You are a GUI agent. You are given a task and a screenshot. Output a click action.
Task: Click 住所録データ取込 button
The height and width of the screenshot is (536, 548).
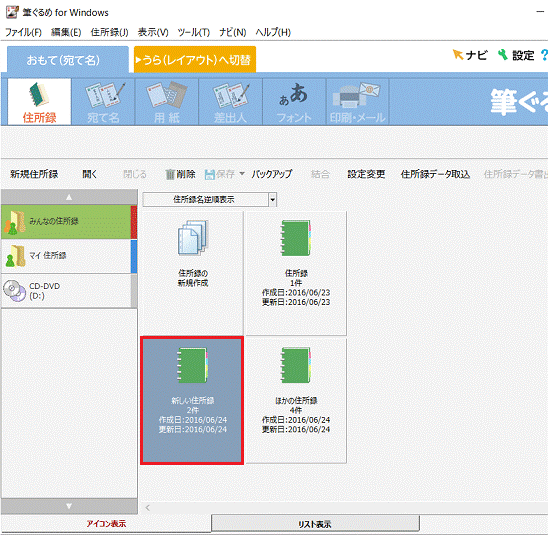(x=435, y=174)
